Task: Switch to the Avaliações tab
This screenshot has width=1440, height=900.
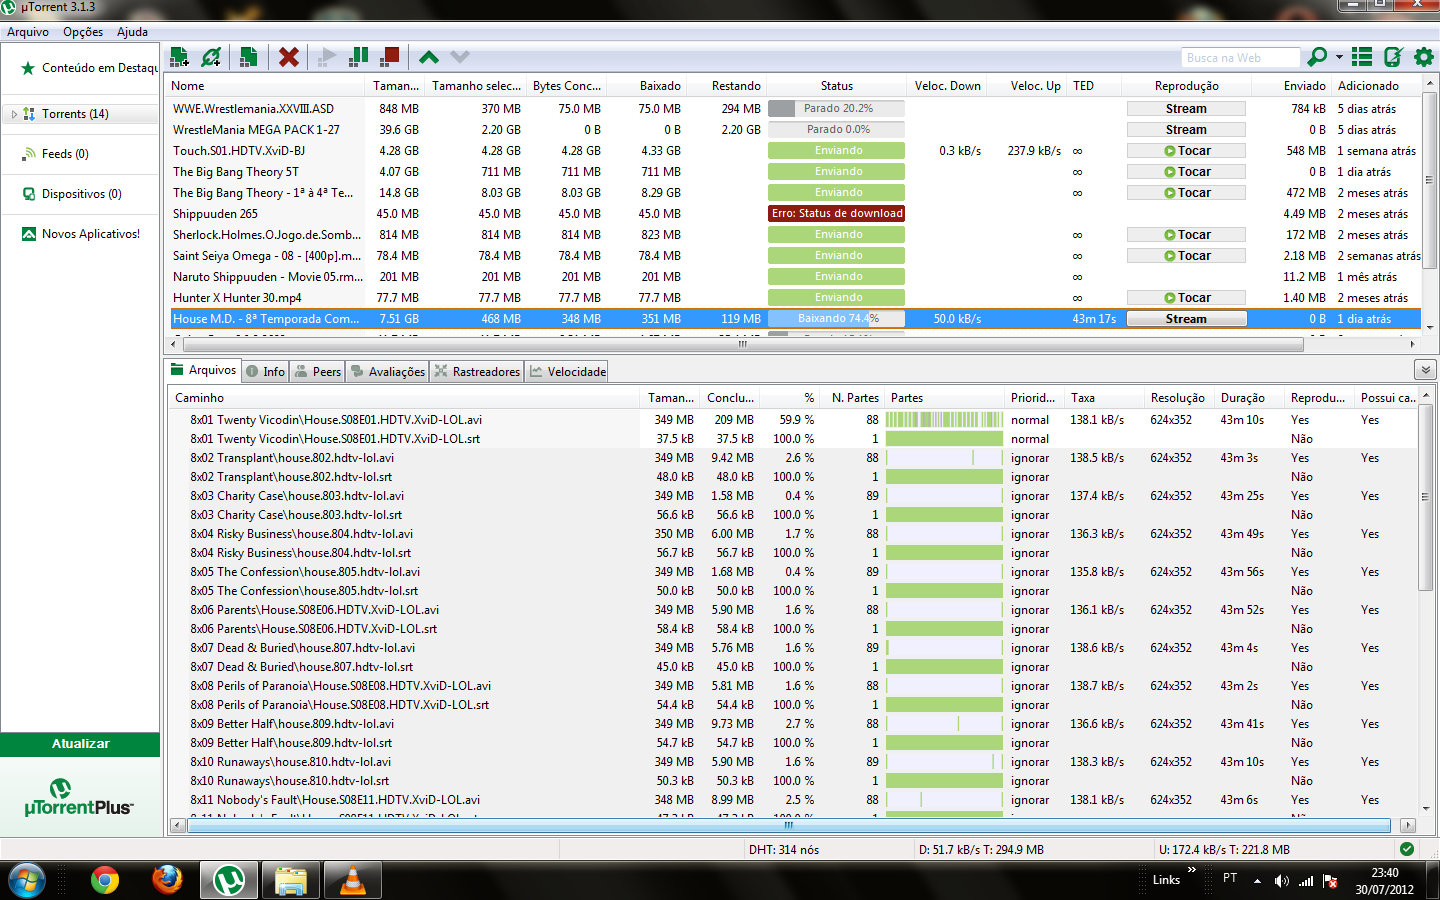Action: [388, 372]
